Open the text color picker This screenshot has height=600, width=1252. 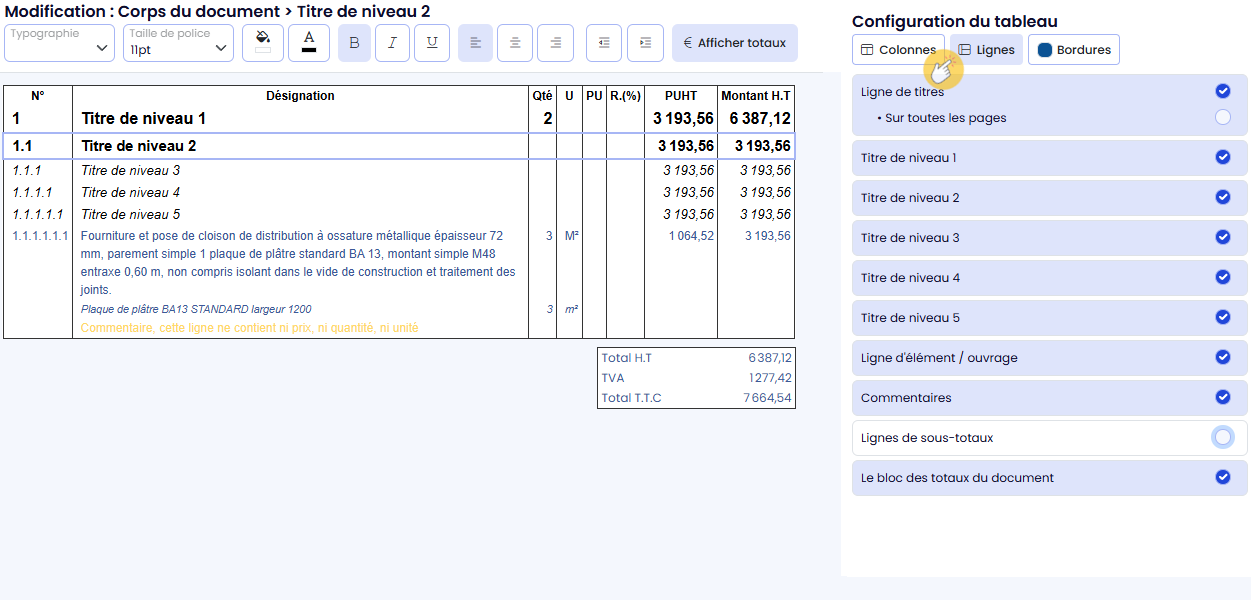pyautogui.click(x=309, y=43)
